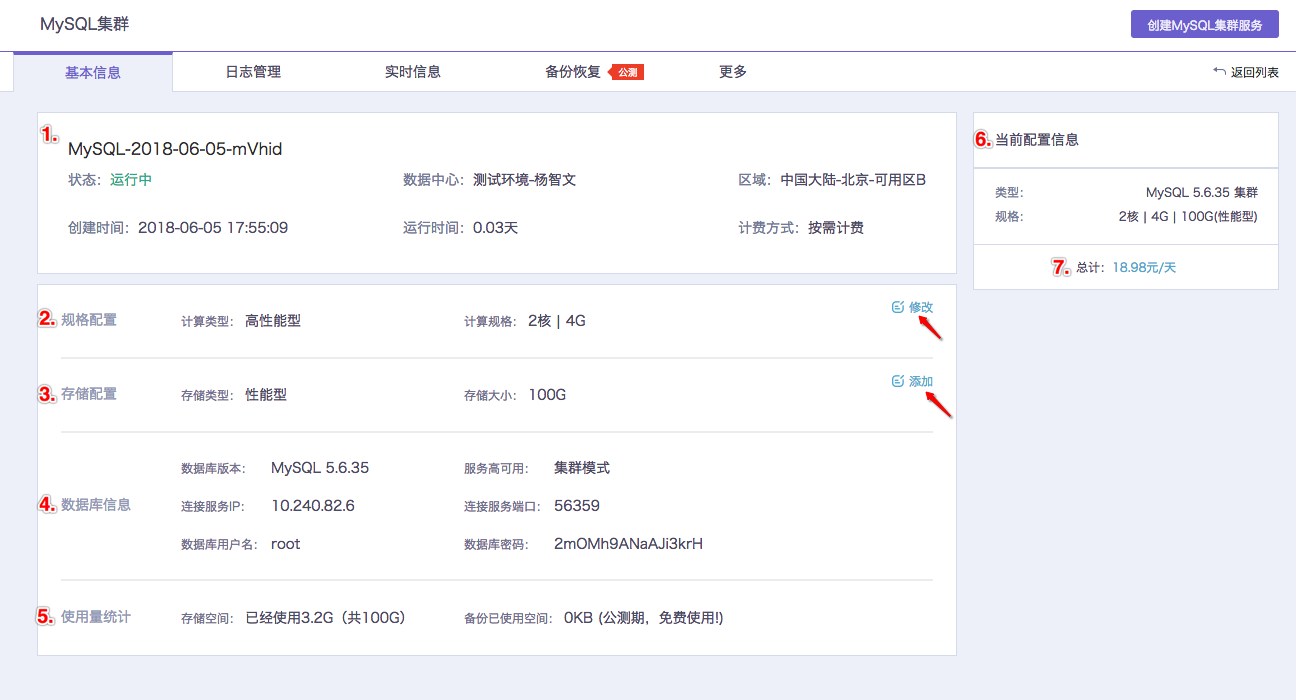Screen dimensions: 1296x700
Task: Click the 数据库信息 section heading
Action: pyautogui.click(x=96, y=505)
